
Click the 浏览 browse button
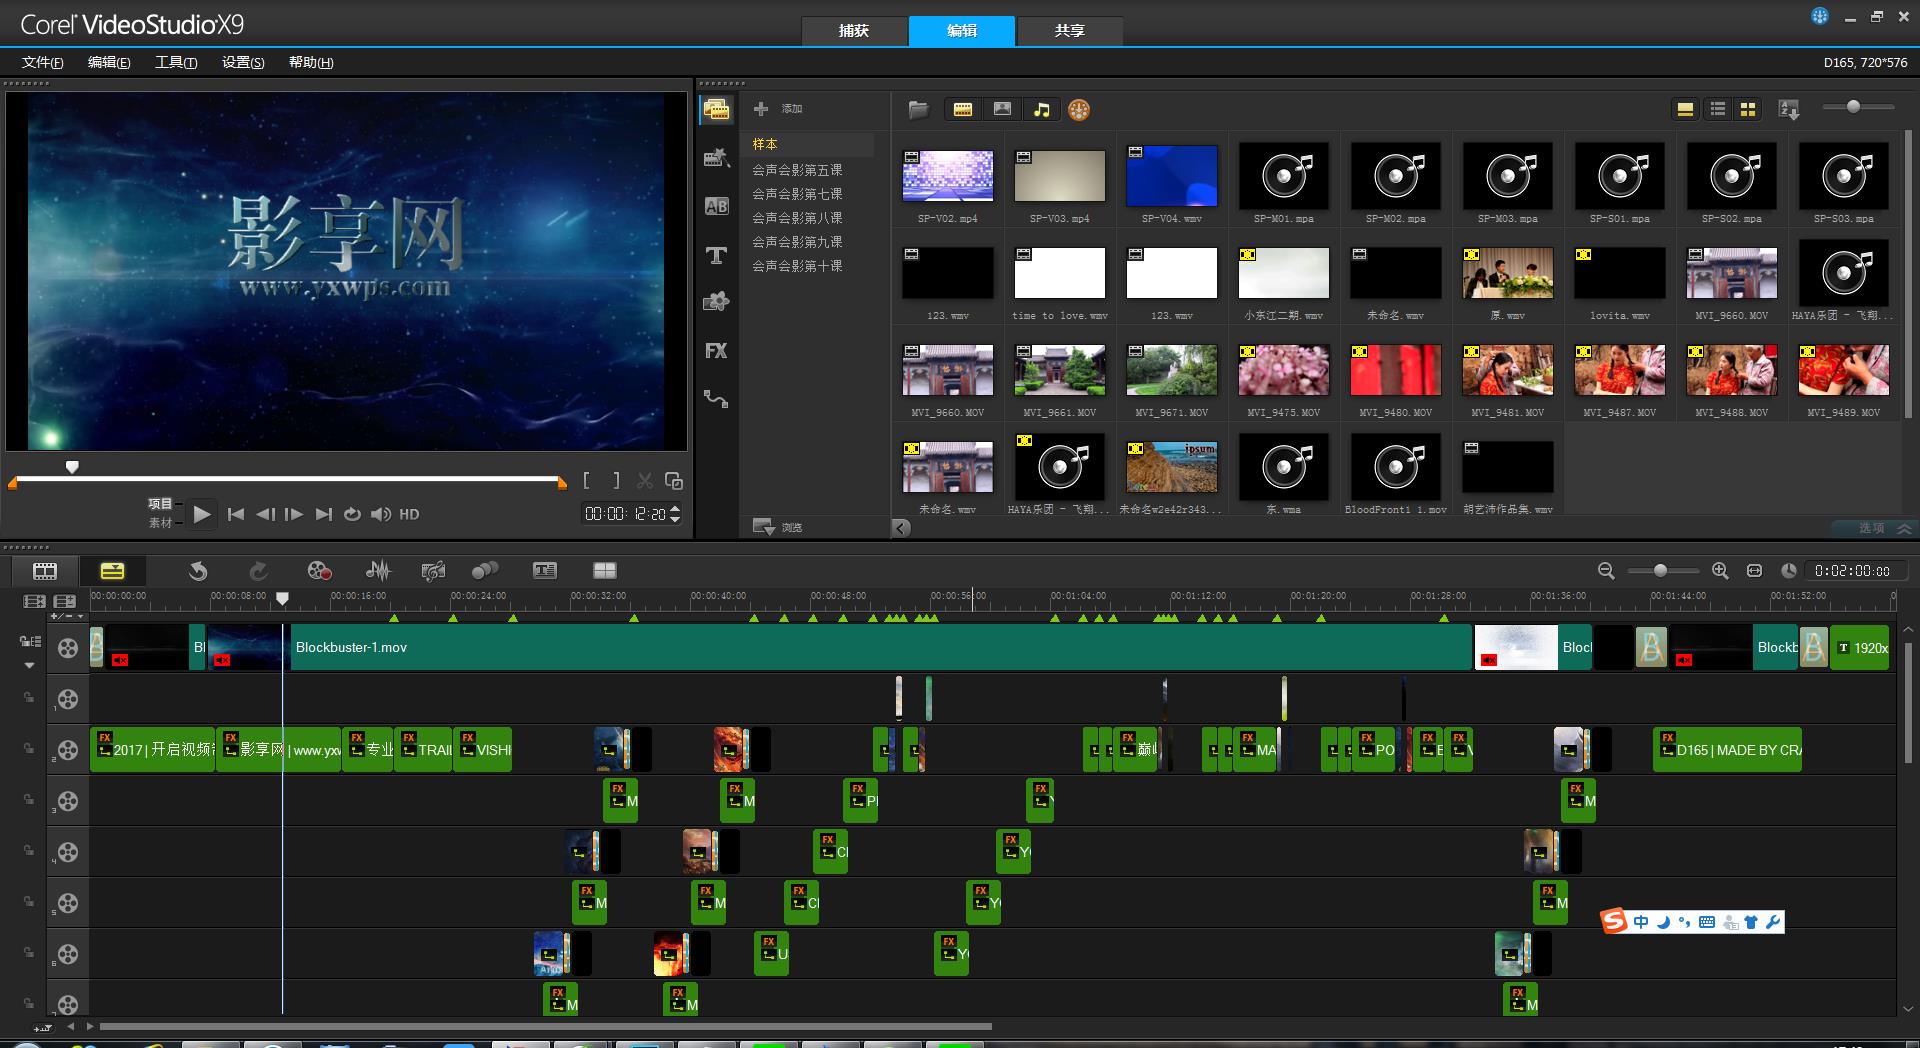[778, 527]
